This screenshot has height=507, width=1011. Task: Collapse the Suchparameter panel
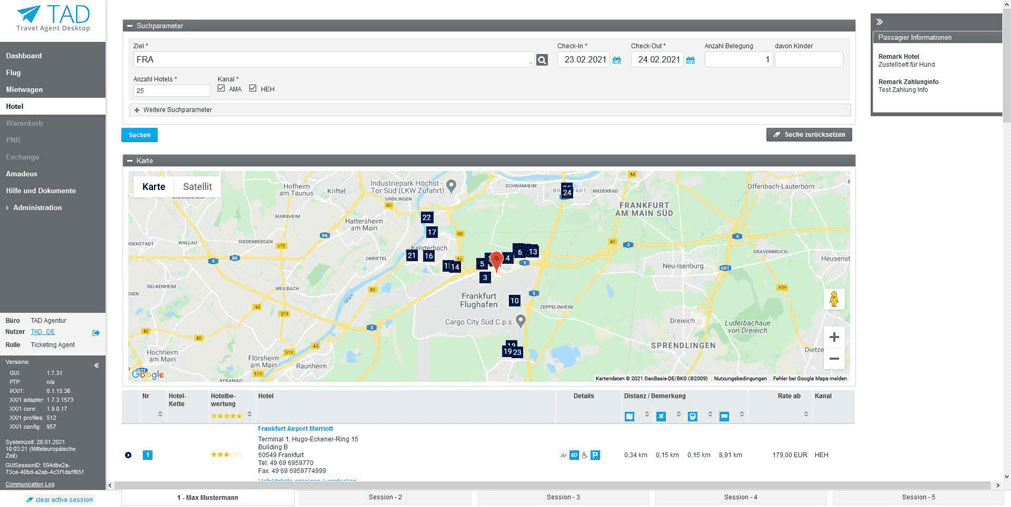click(129, 26)
